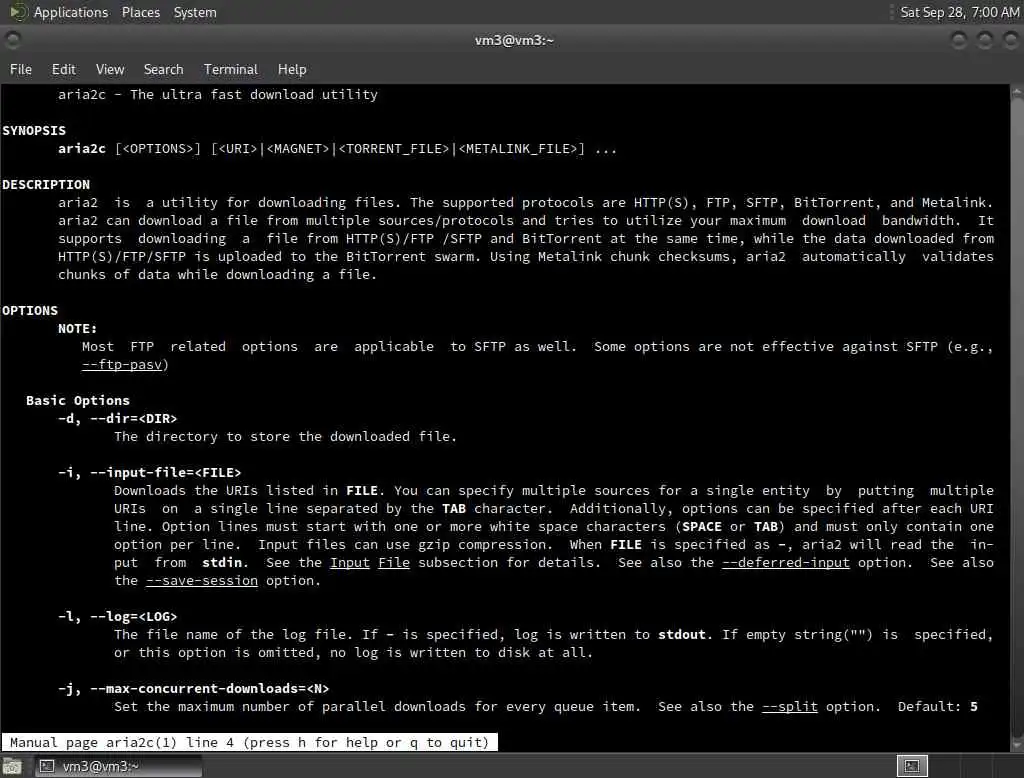Viewport: 1024px width, 778px height.
Task: Select the vm3@vm3:~ taskbar button
Action: click(x=118, y=766)
